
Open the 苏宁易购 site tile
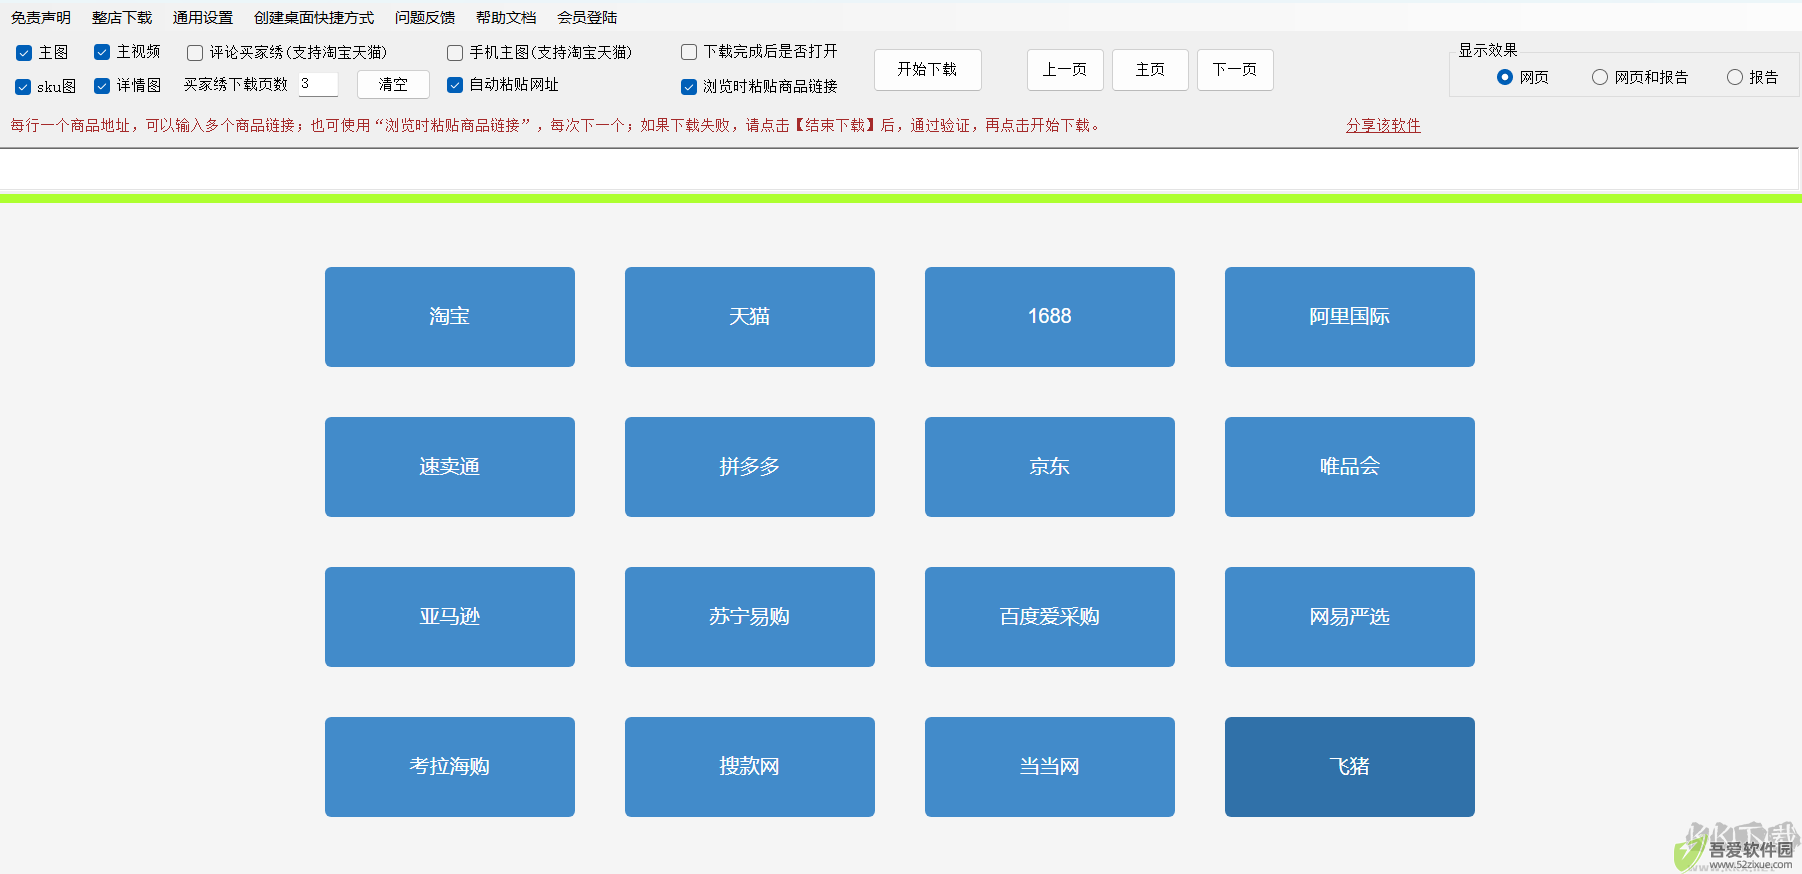(x=750, y=617)
